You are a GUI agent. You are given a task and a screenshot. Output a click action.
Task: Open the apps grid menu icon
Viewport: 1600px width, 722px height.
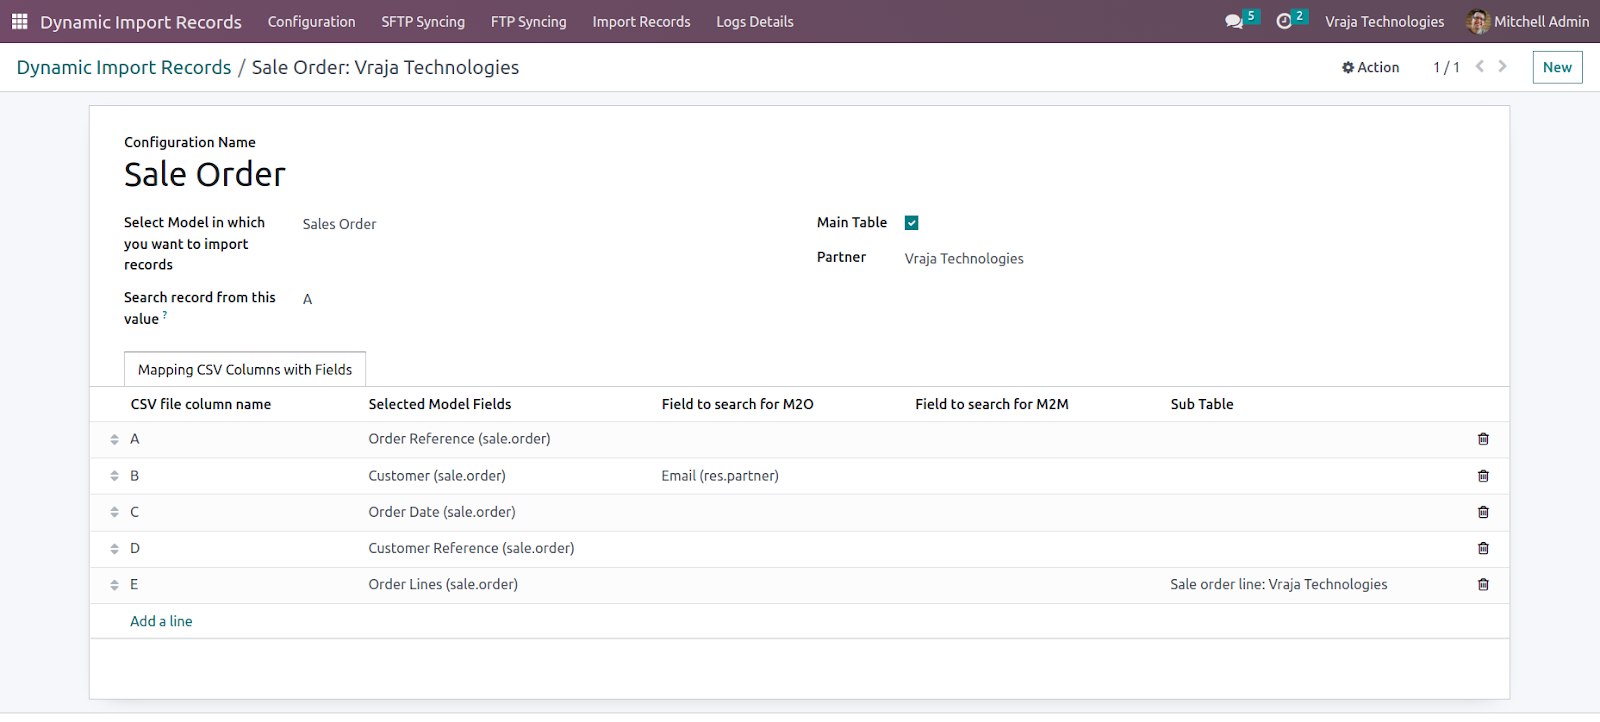click(19, 21)
